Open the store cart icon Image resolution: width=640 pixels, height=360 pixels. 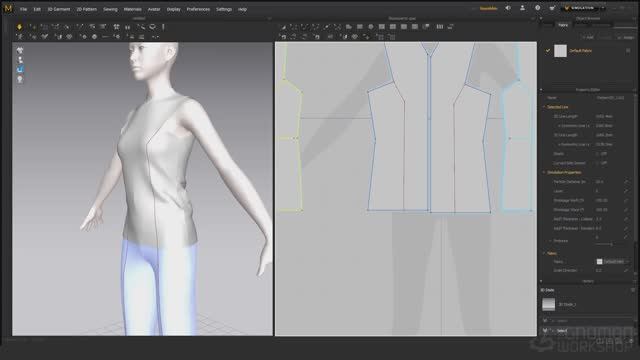click(552, 8)
